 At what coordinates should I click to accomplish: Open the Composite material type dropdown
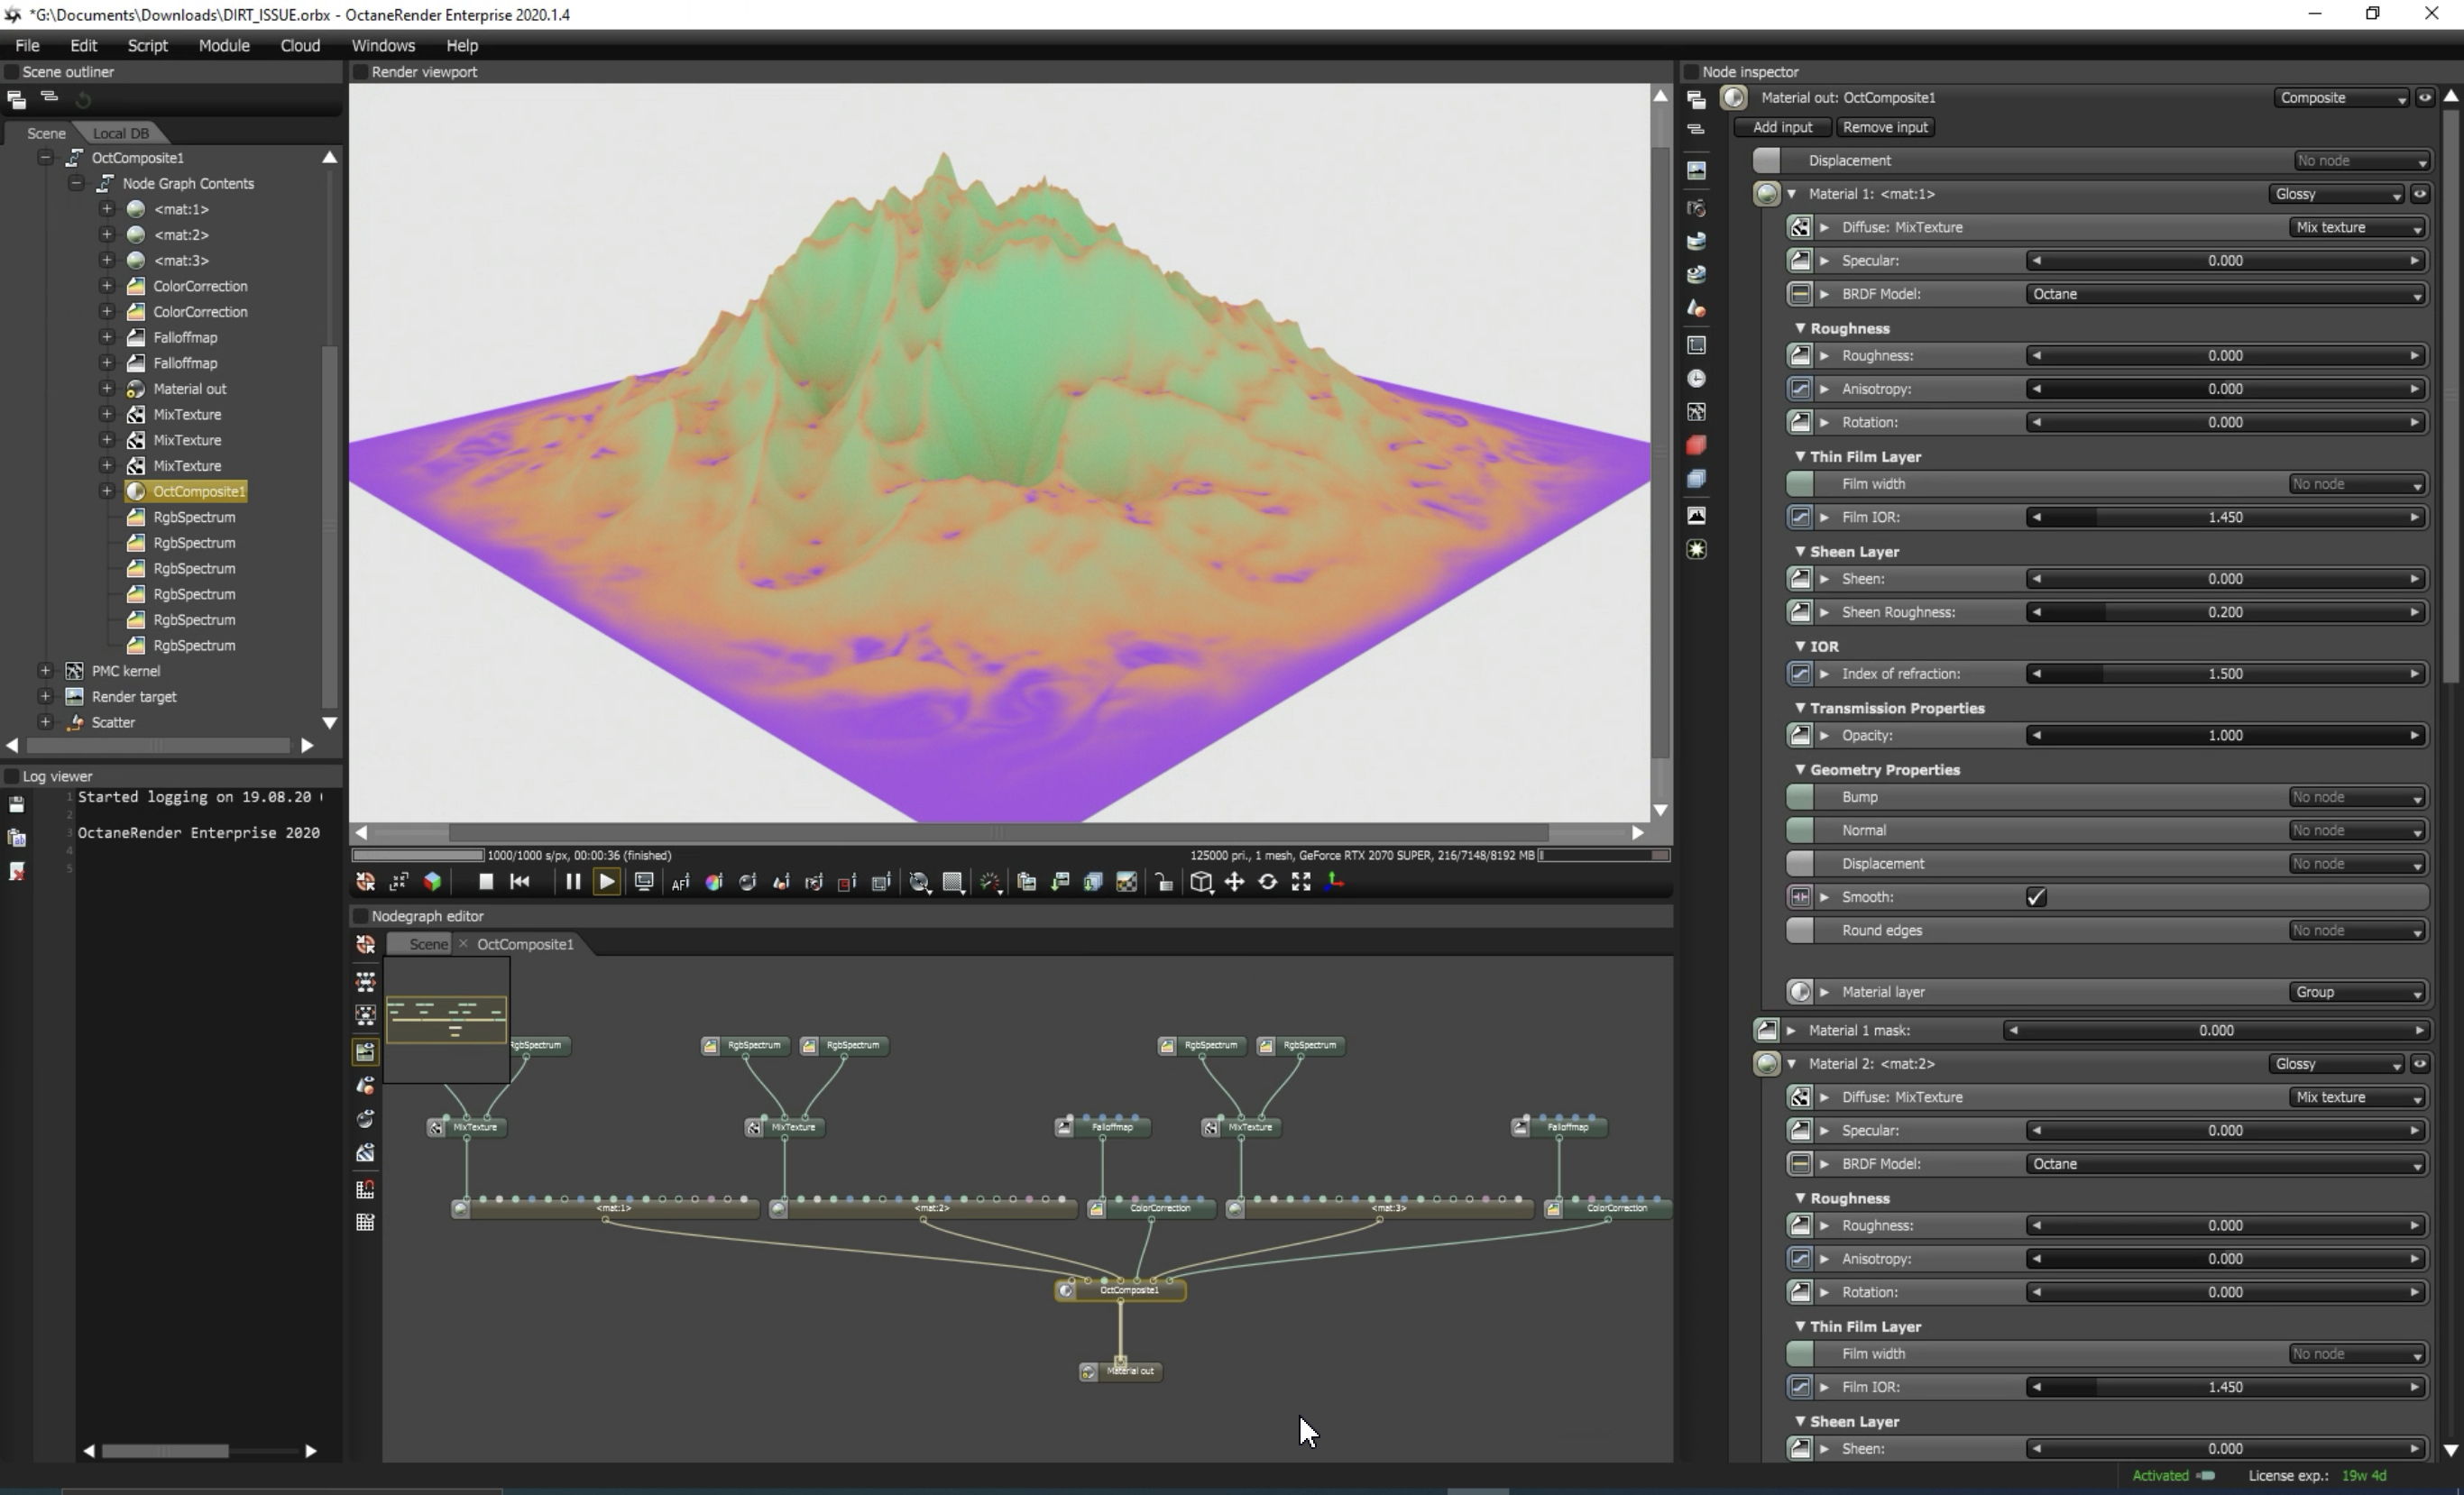click(2340, 98)
